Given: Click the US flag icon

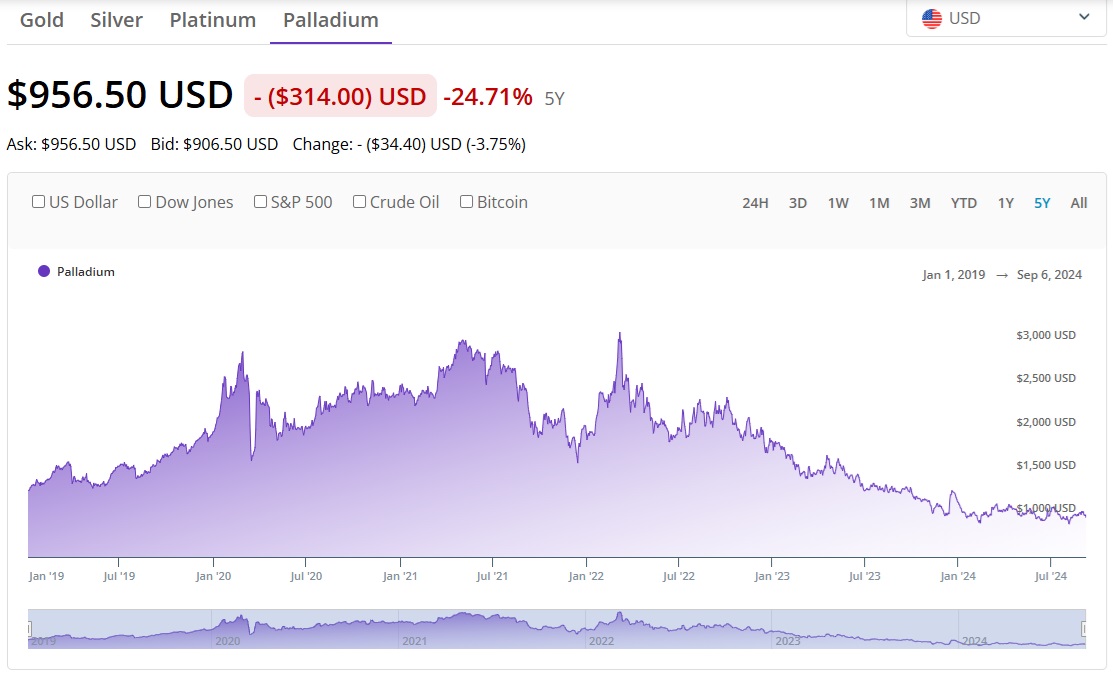Looking at the screenshot, I should [931, 18].
